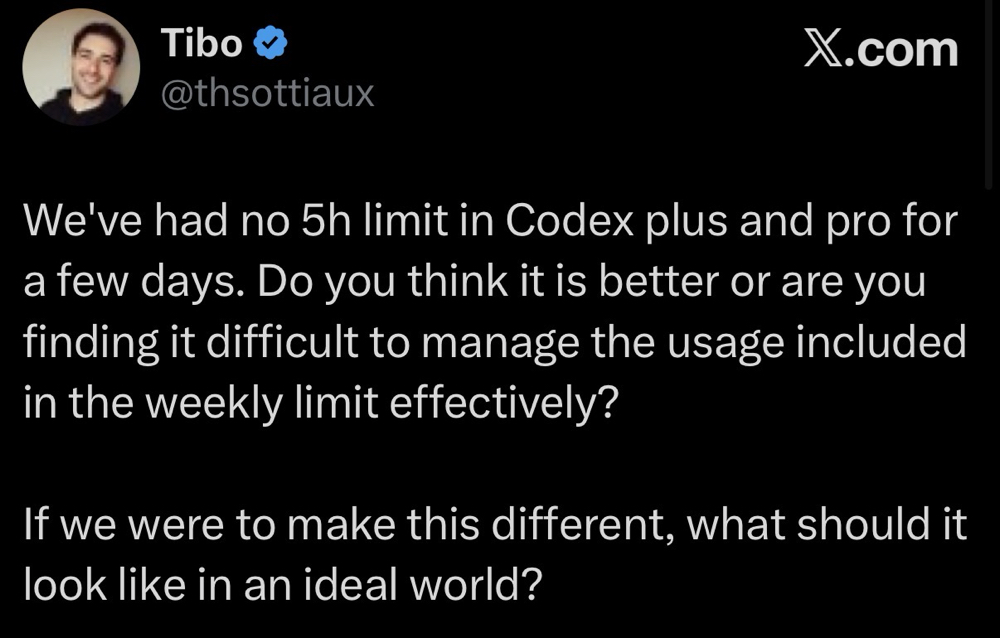Open Tibo's profile picture avatar
1000x638 pixels.
tap(81, 66)
